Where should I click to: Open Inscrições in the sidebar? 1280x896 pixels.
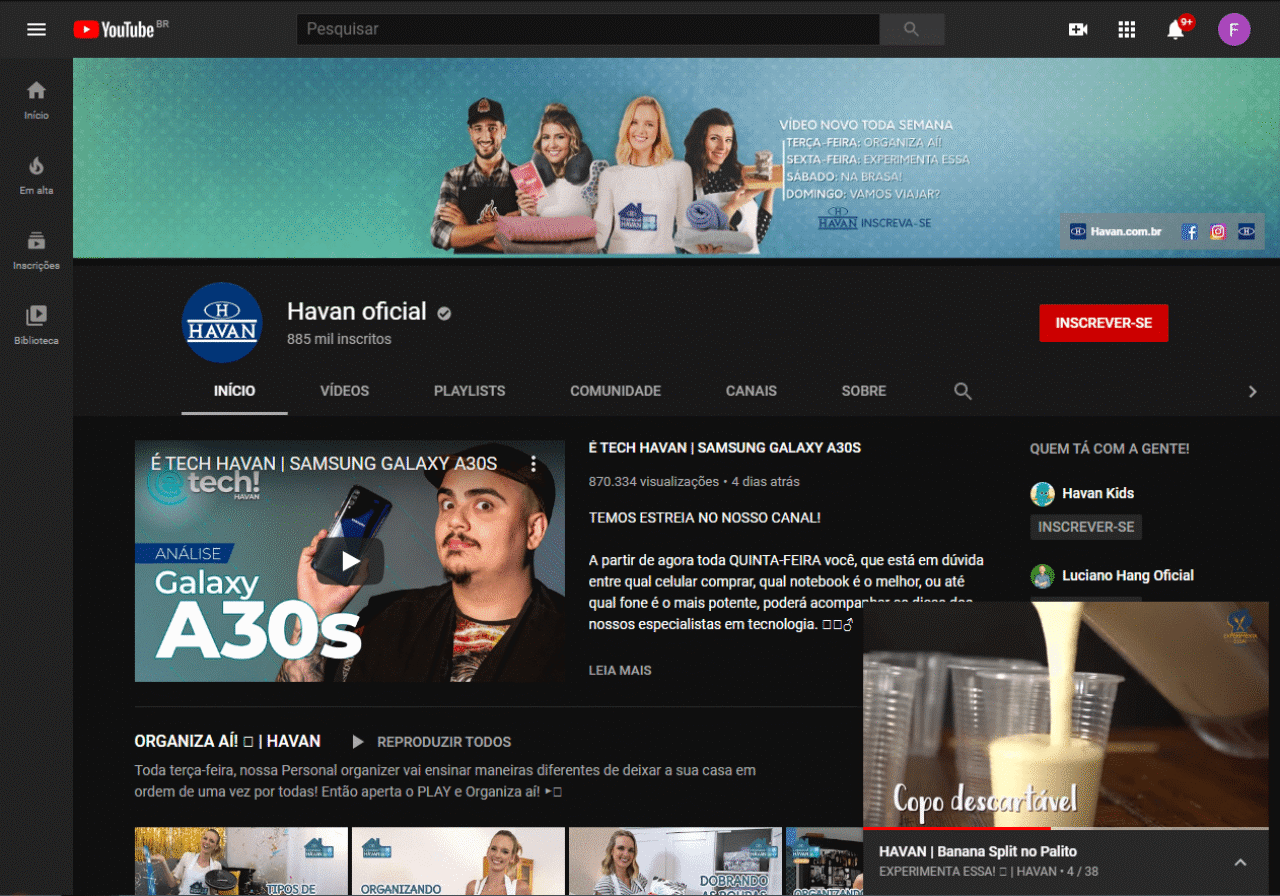[37, 250]
